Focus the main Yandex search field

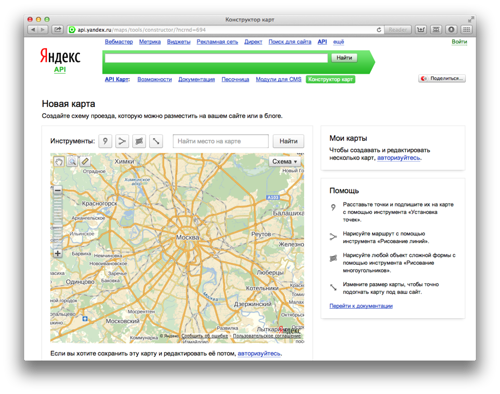coord(216,58)
